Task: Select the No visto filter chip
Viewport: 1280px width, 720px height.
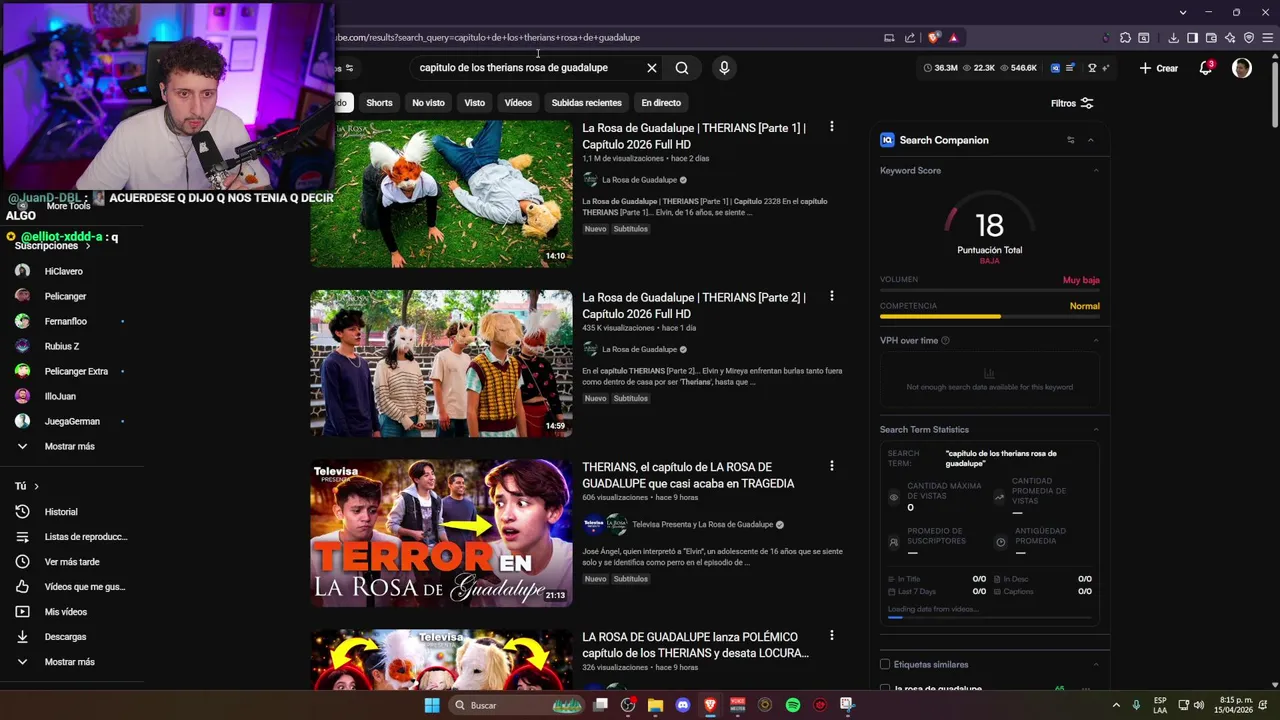Action: (x=428, y=103)
